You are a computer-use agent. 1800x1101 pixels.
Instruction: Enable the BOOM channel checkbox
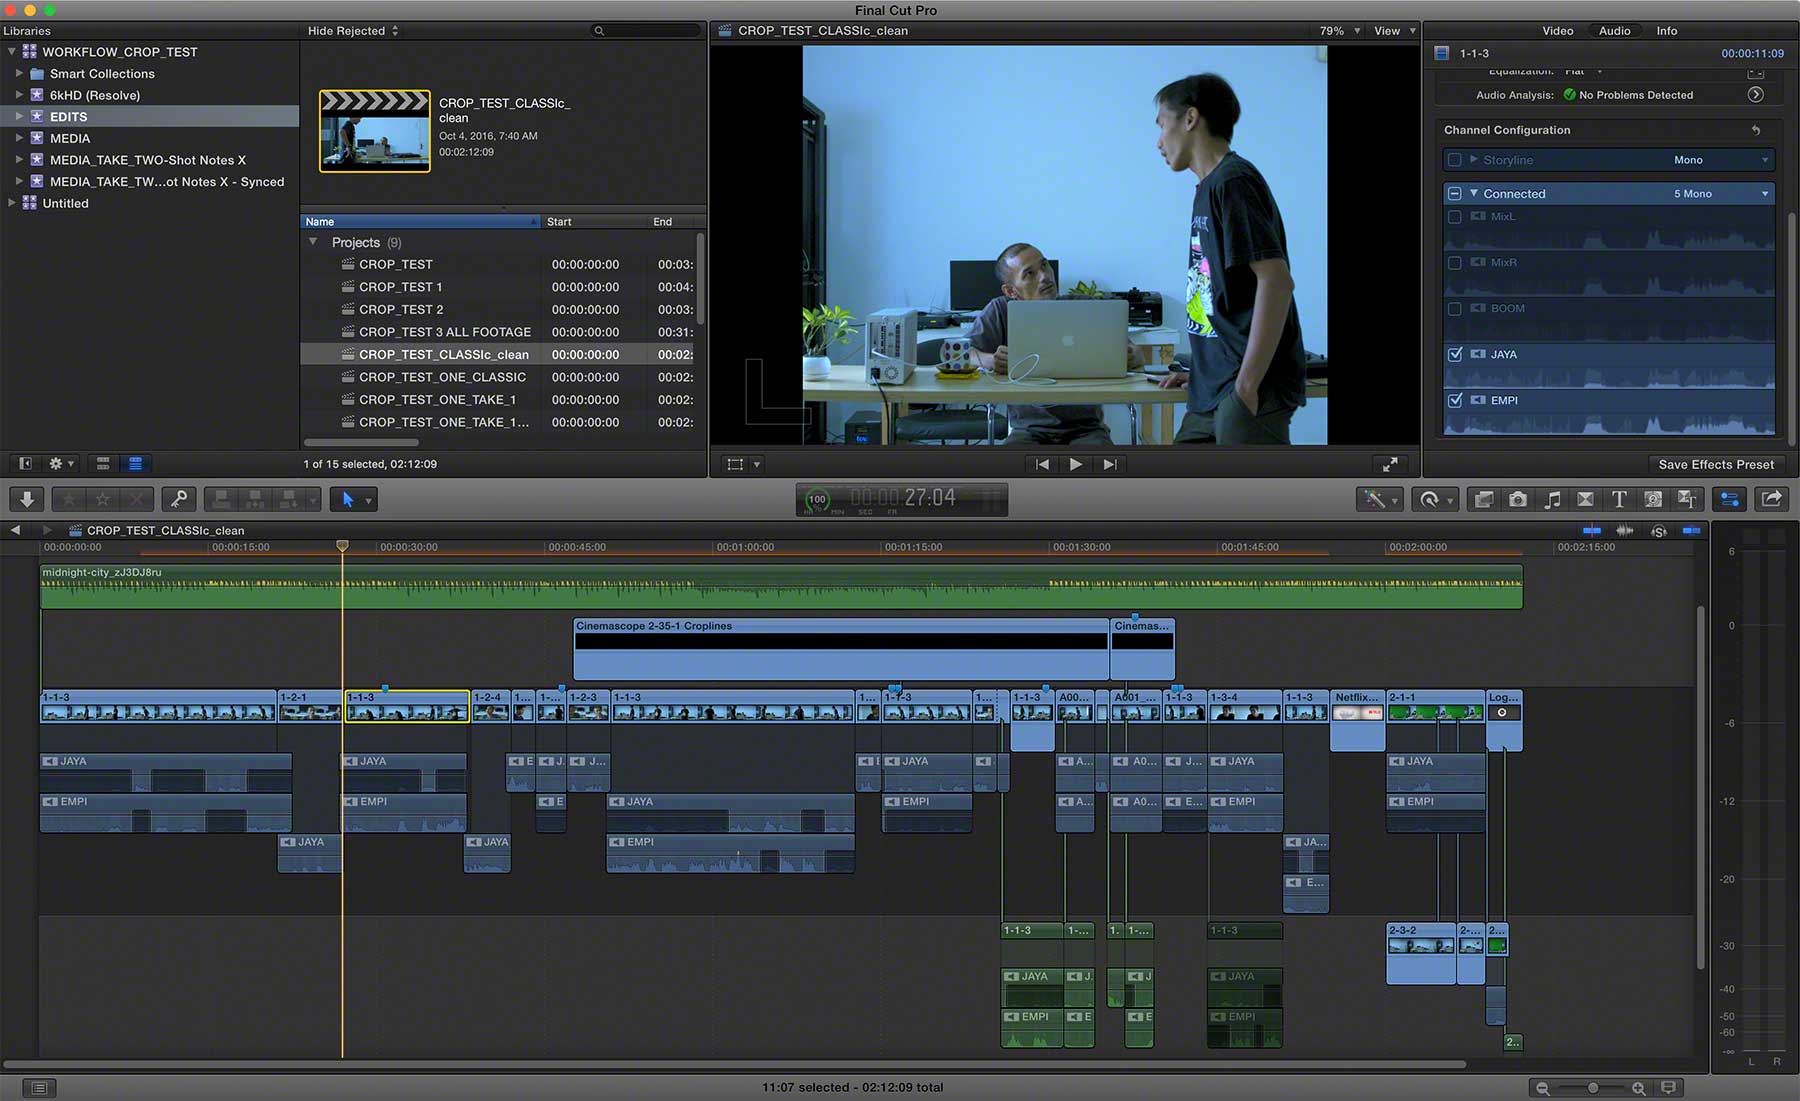[x=1455, y=308]
